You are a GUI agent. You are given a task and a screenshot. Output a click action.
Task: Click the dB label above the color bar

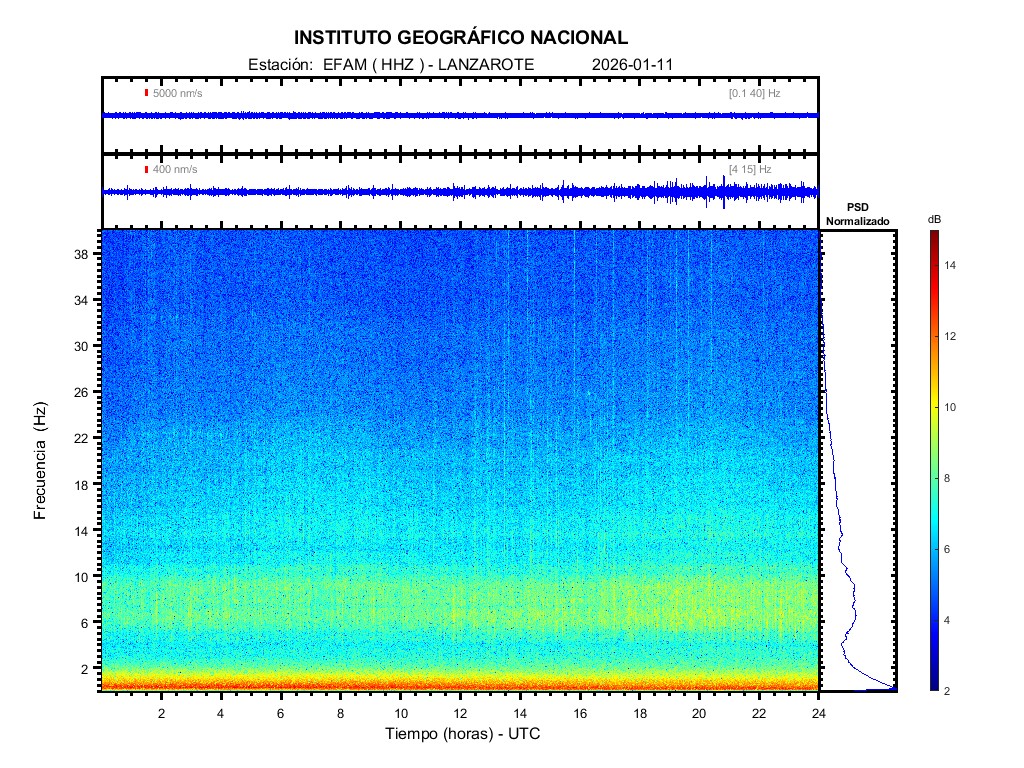[933, 219]
